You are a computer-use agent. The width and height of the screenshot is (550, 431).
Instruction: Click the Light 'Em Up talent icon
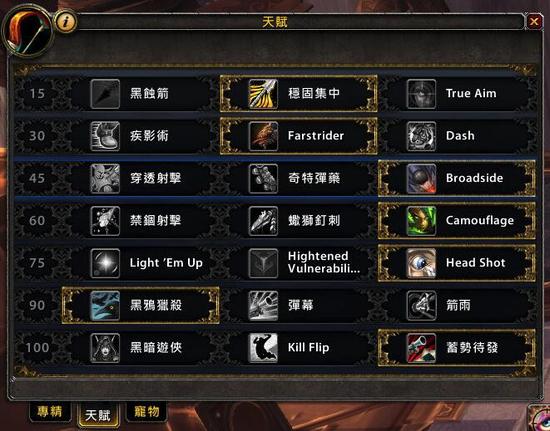(x=105, y=263)
